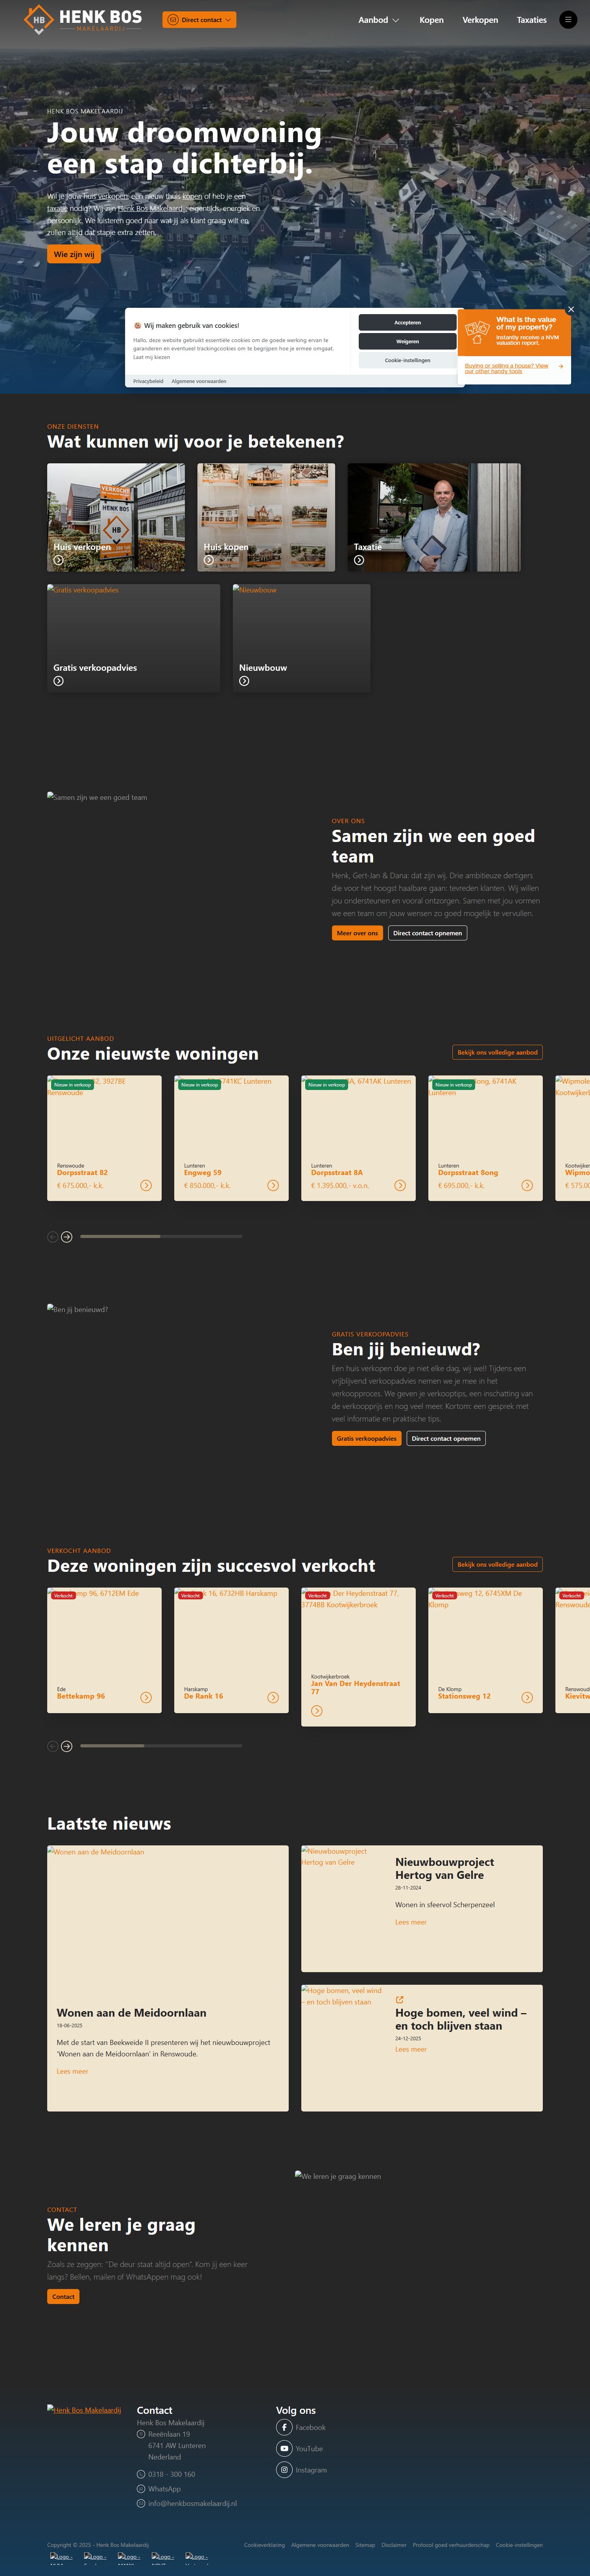Image resolution: width=590 pixels, height=2576 pixels.
Task: Open the Huis verkopen service thumbnail
Action: click(116, 517)
